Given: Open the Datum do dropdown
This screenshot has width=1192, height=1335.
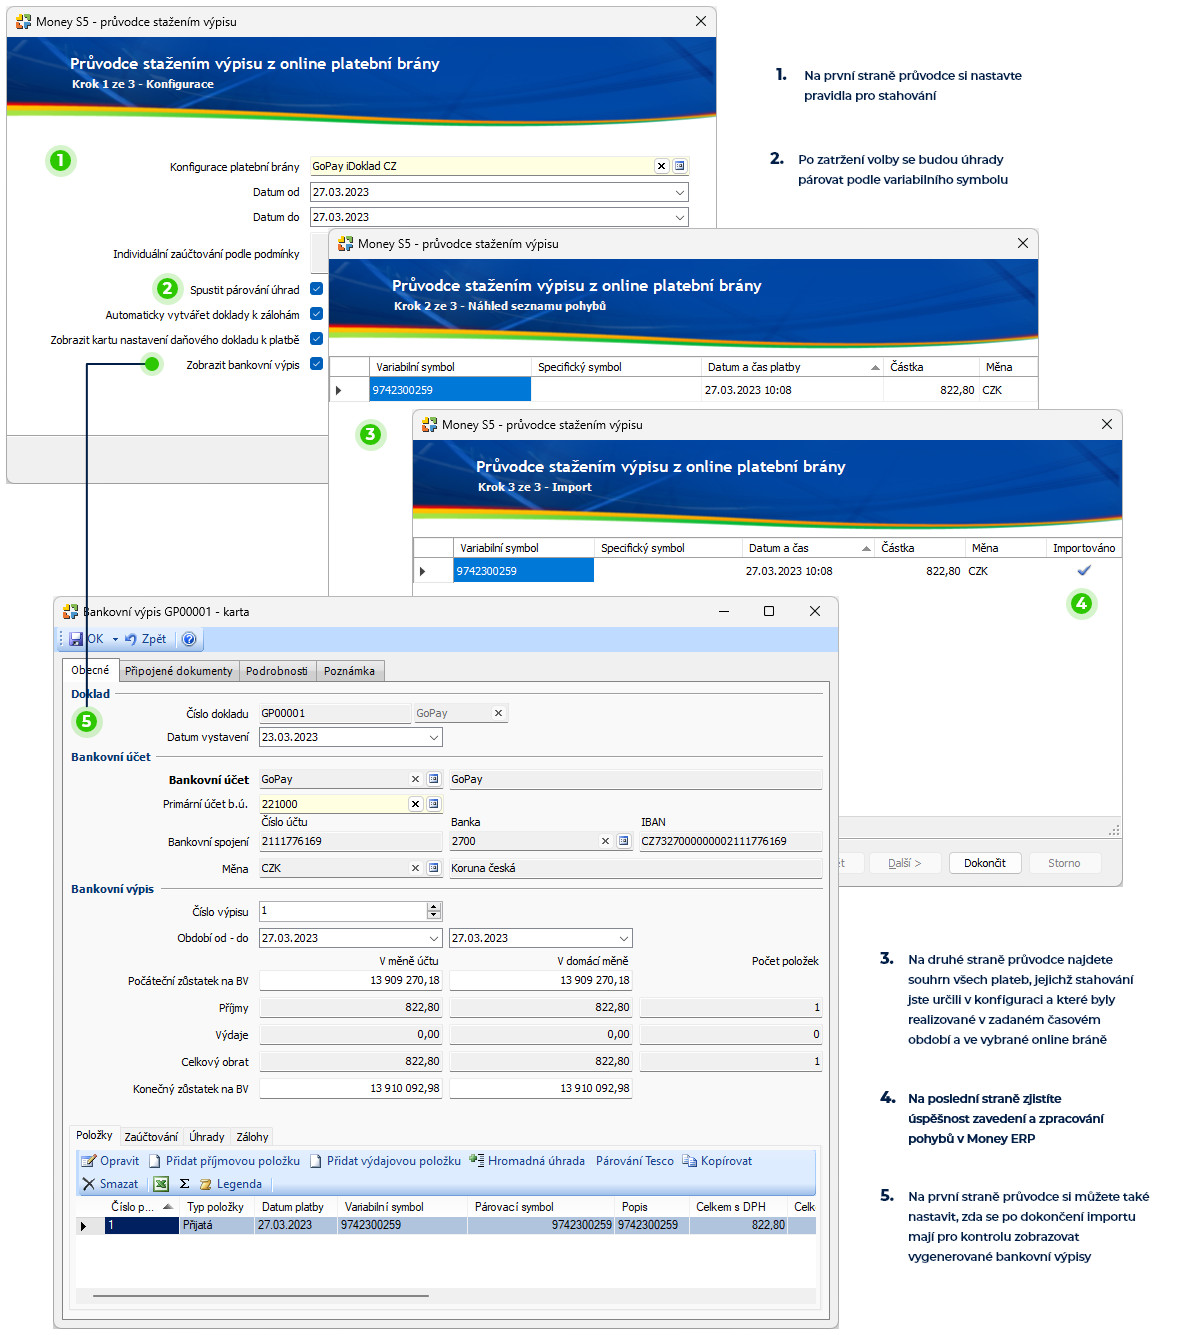Looking at the screenshot, I should 680,217.
